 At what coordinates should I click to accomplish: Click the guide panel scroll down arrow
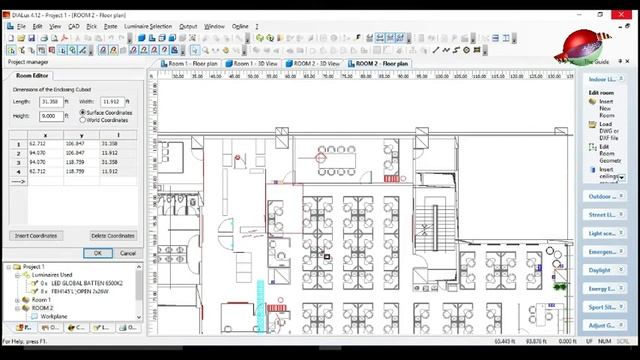click(621, 178)
